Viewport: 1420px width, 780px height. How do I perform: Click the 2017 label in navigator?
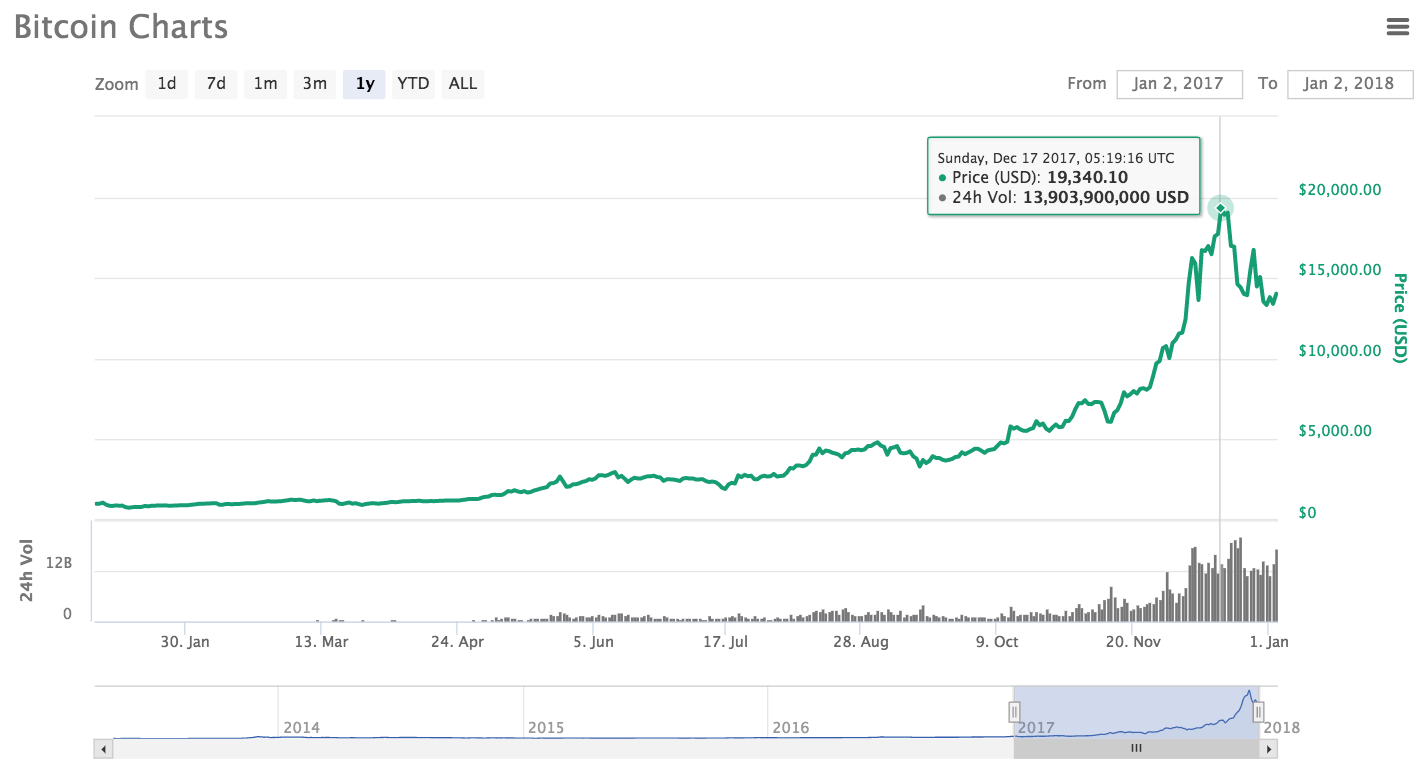1036,727
